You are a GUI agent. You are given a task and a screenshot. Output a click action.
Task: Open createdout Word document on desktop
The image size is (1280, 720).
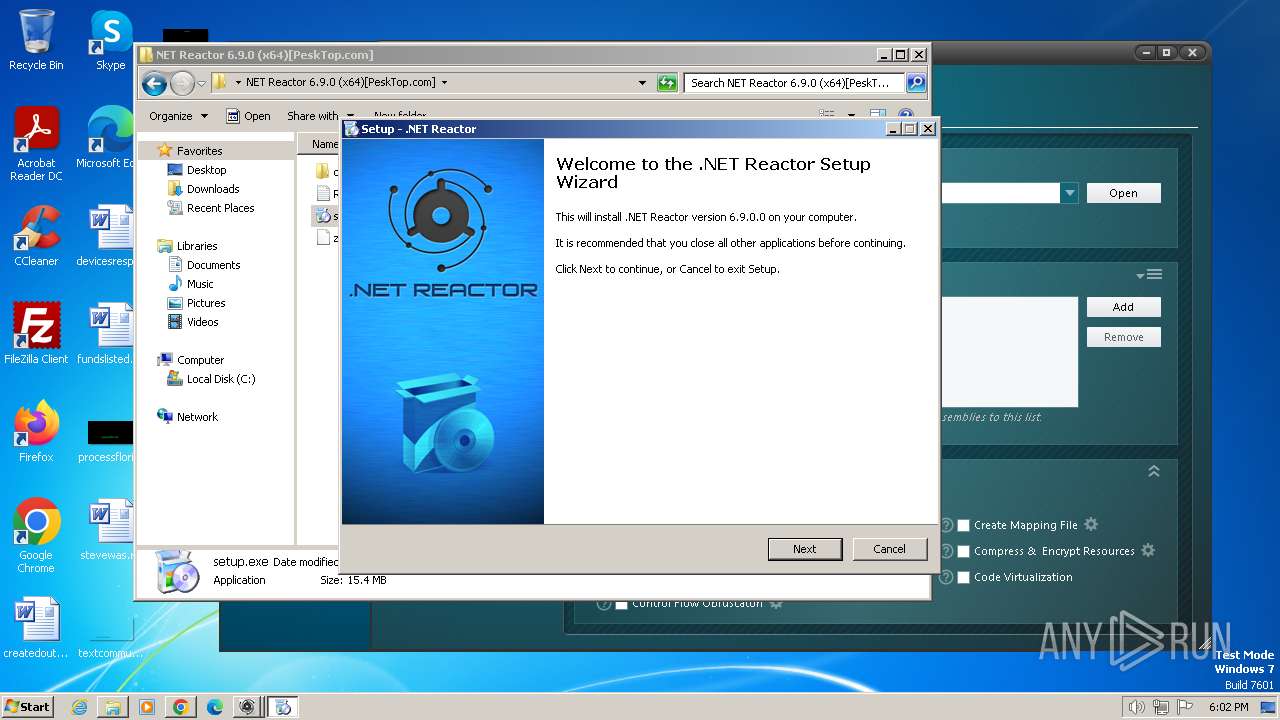coord(36,628)
